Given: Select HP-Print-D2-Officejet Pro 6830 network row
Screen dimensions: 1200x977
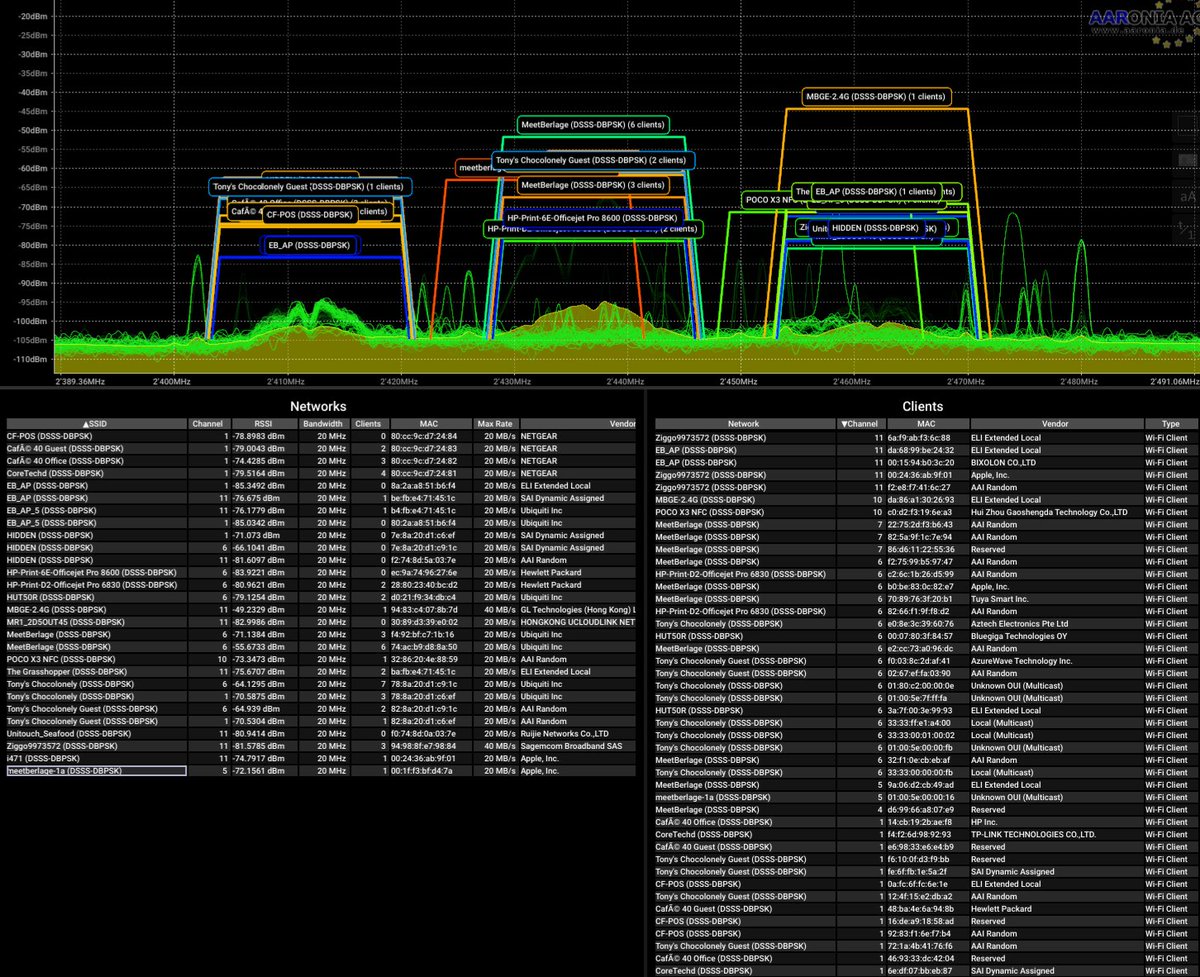Looking at the screenshot, I should click(320, 585).
